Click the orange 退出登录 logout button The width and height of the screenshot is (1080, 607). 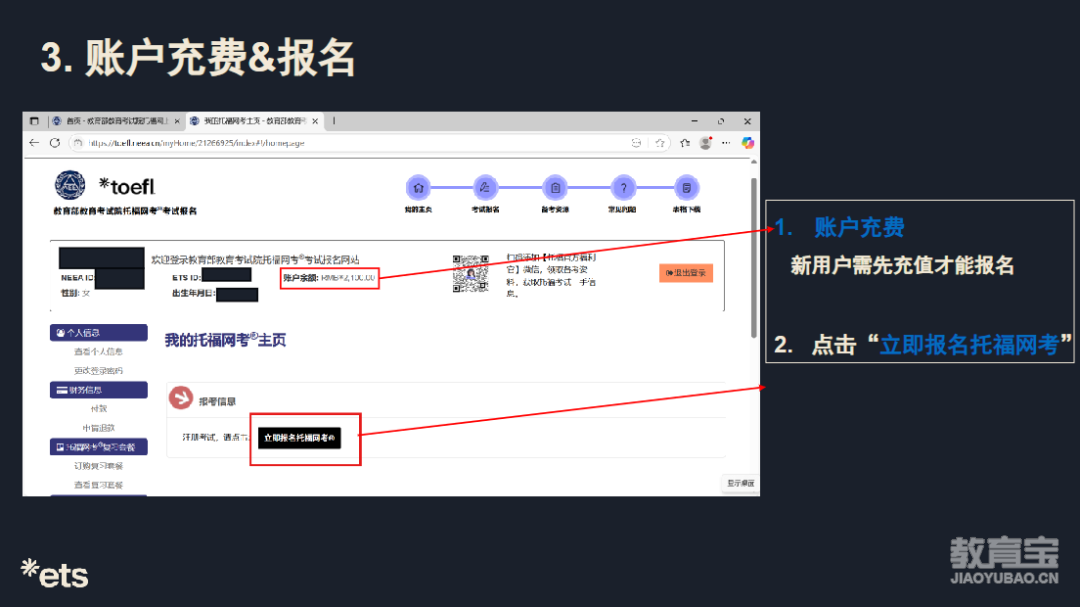click(x=686, y=273)
